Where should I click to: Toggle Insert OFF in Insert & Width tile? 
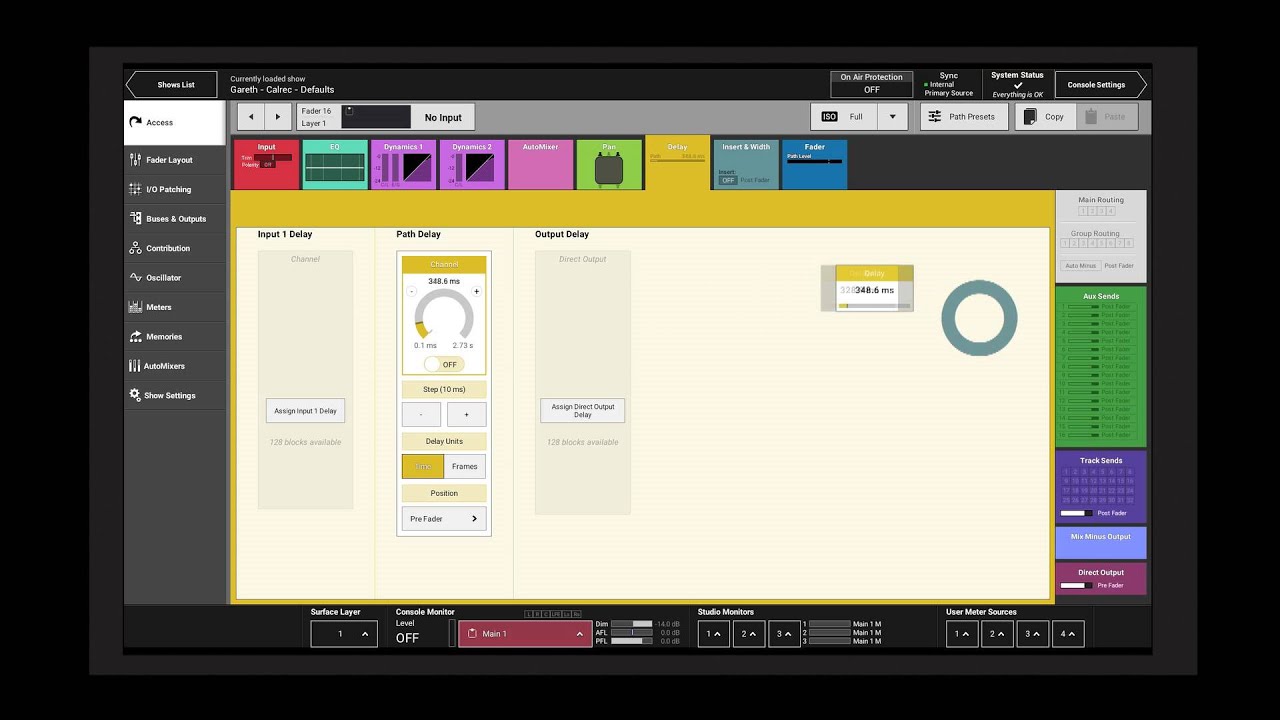[x=728, y=180]
